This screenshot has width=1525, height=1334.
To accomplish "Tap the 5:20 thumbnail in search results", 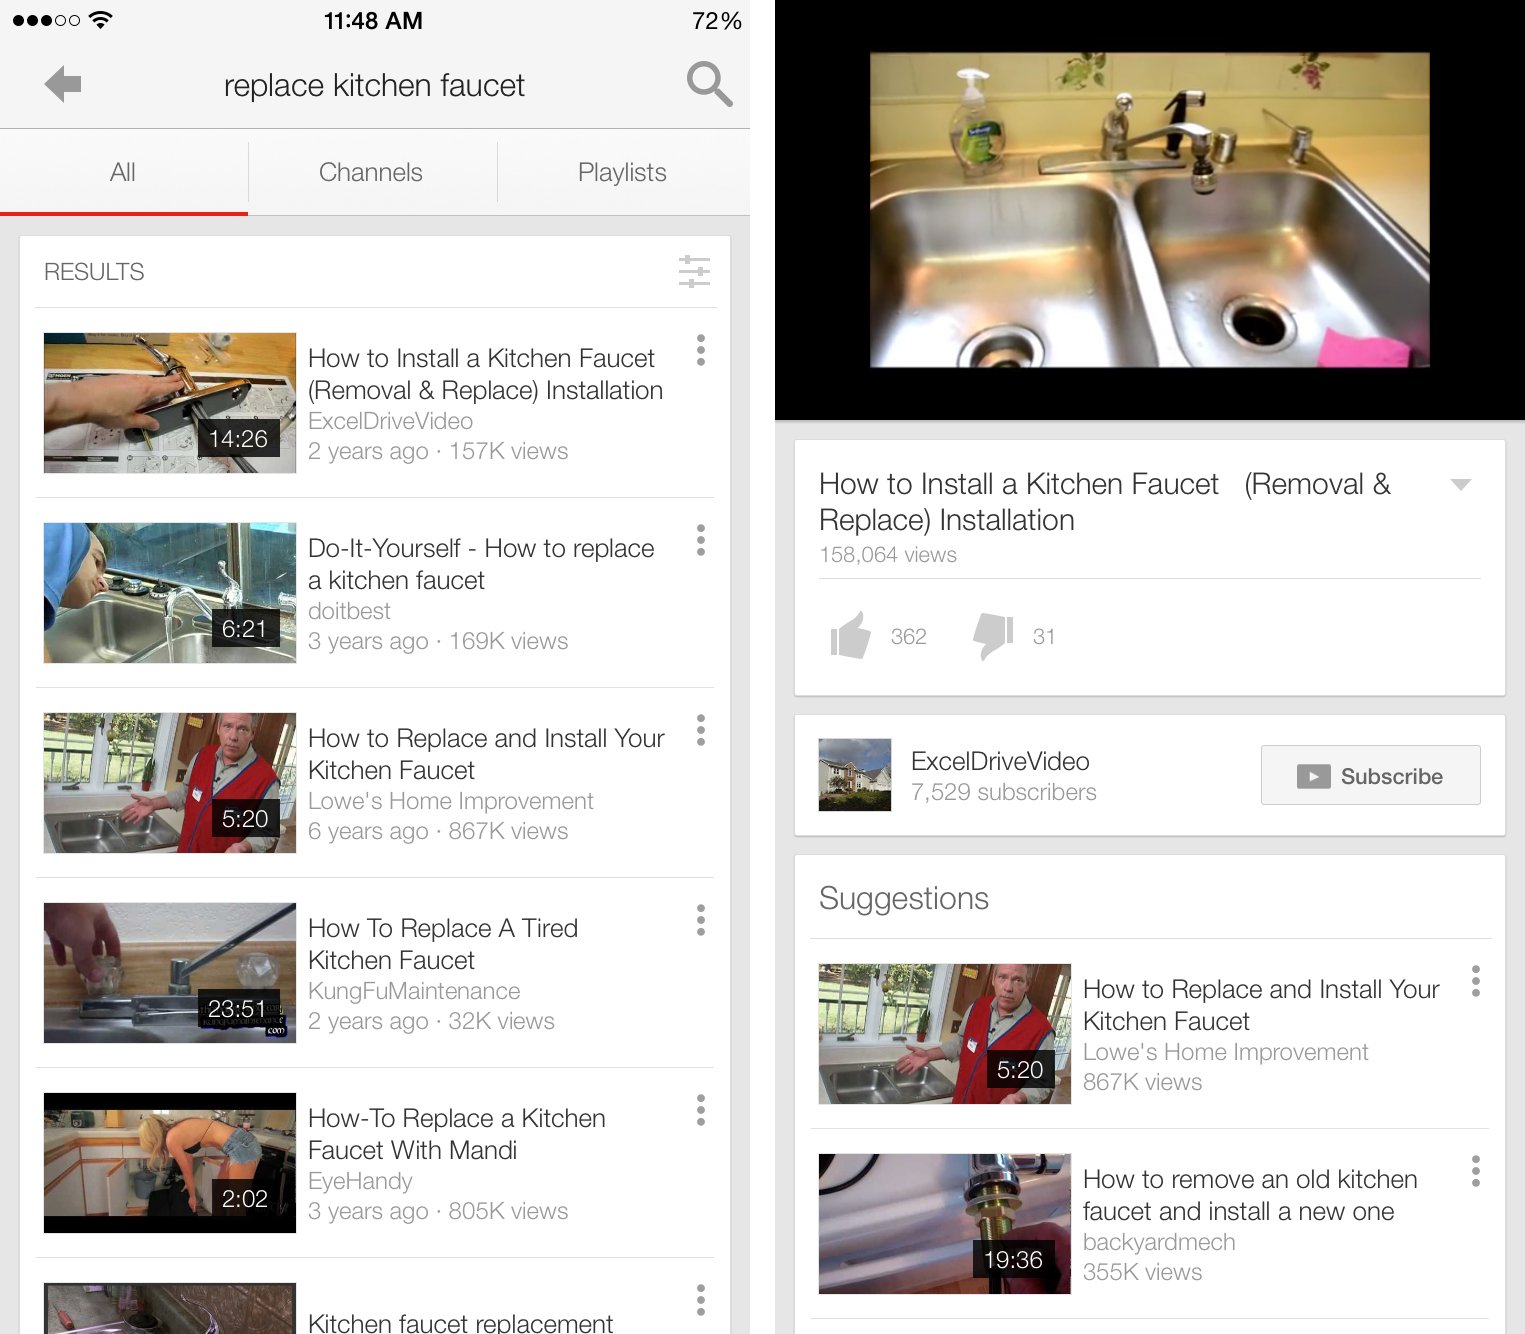I will pyautogui.click(x=170, y=783).
